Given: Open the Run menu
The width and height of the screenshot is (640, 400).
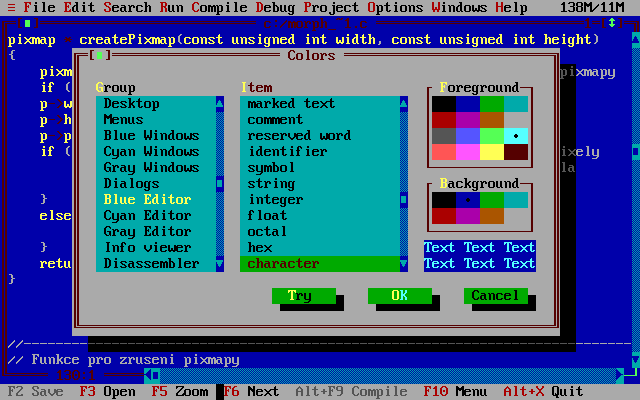Looking at the screenshot, I should coord(171,7).
